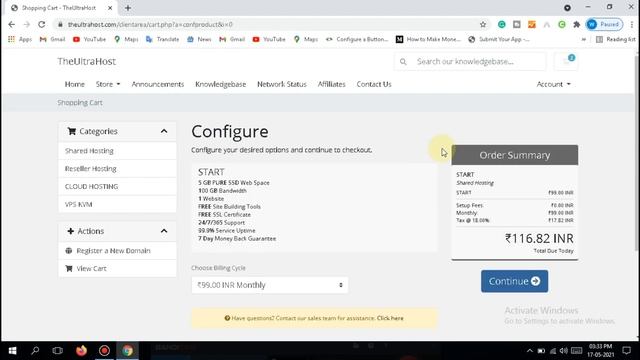Select the Shared Hosting category
The width and height of the screenshot is (640, 360).
click(x=118, y=151)
